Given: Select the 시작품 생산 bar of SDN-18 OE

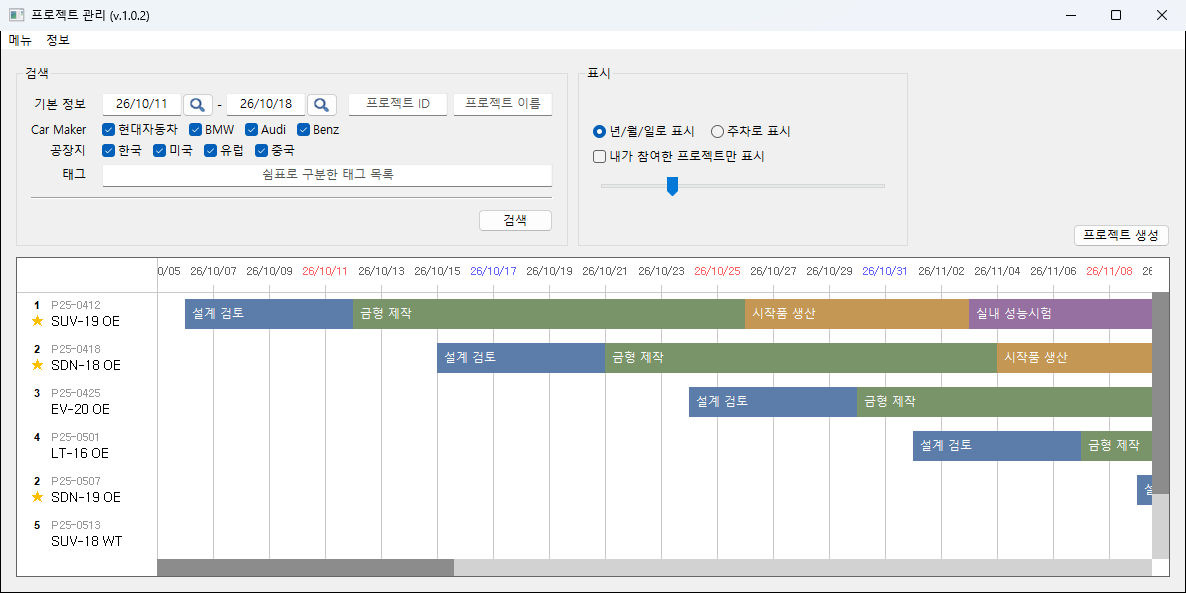Looking at the screenshot, I should (x=1074, y=358).
